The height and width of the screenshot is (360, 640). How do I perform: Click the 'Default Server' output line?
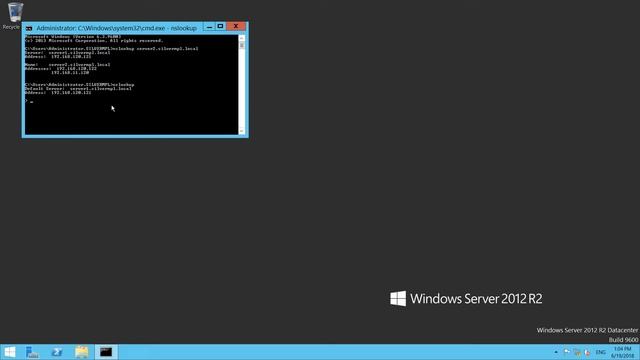click(x=78, y=89)
